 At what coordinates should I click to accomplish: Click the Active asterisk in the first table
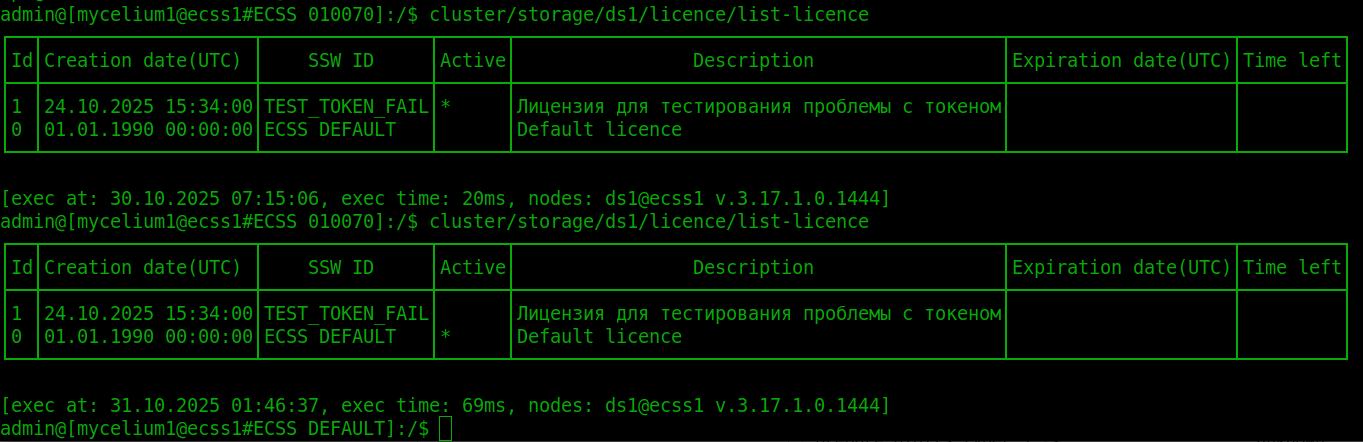coord(445,107)
